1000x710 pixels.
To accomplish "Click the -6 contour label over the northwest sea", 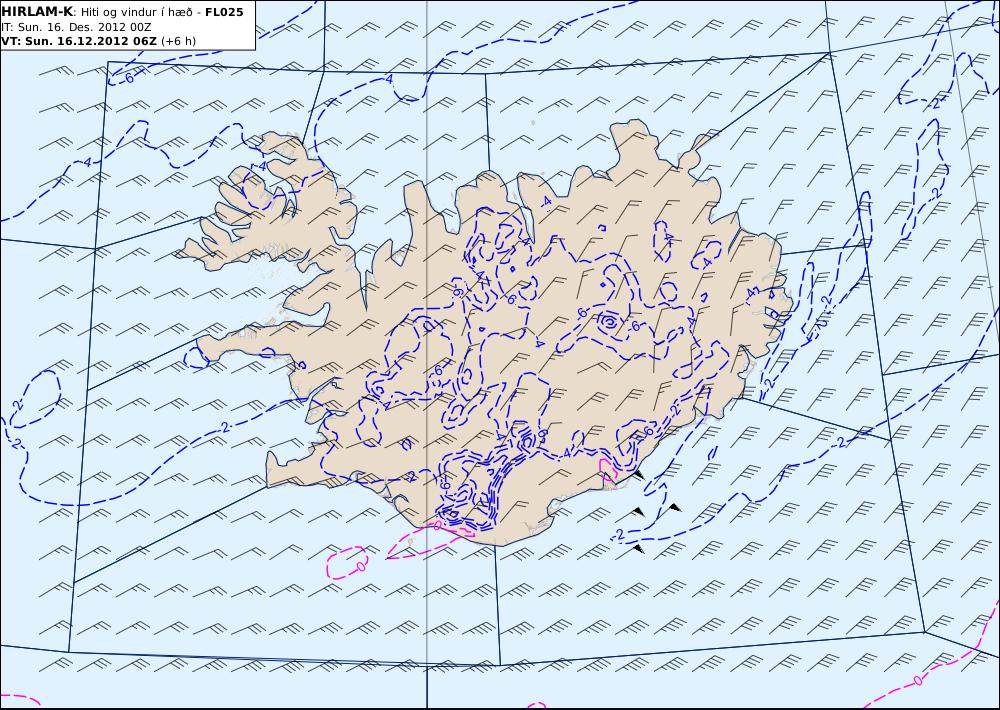I will click(128, 78).
